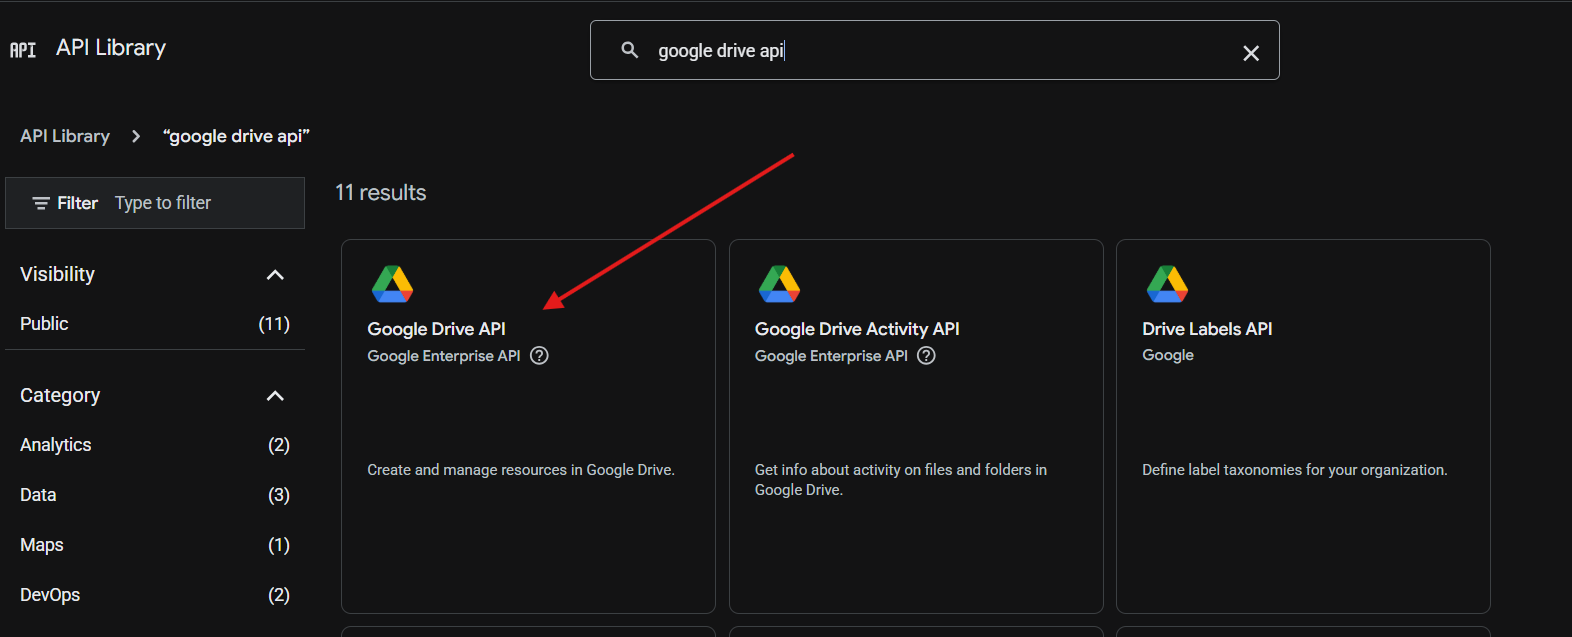This screenshot has width=1572, height=637.
Task: Open the Google Drive Activity API title
Action: [857, 329]
